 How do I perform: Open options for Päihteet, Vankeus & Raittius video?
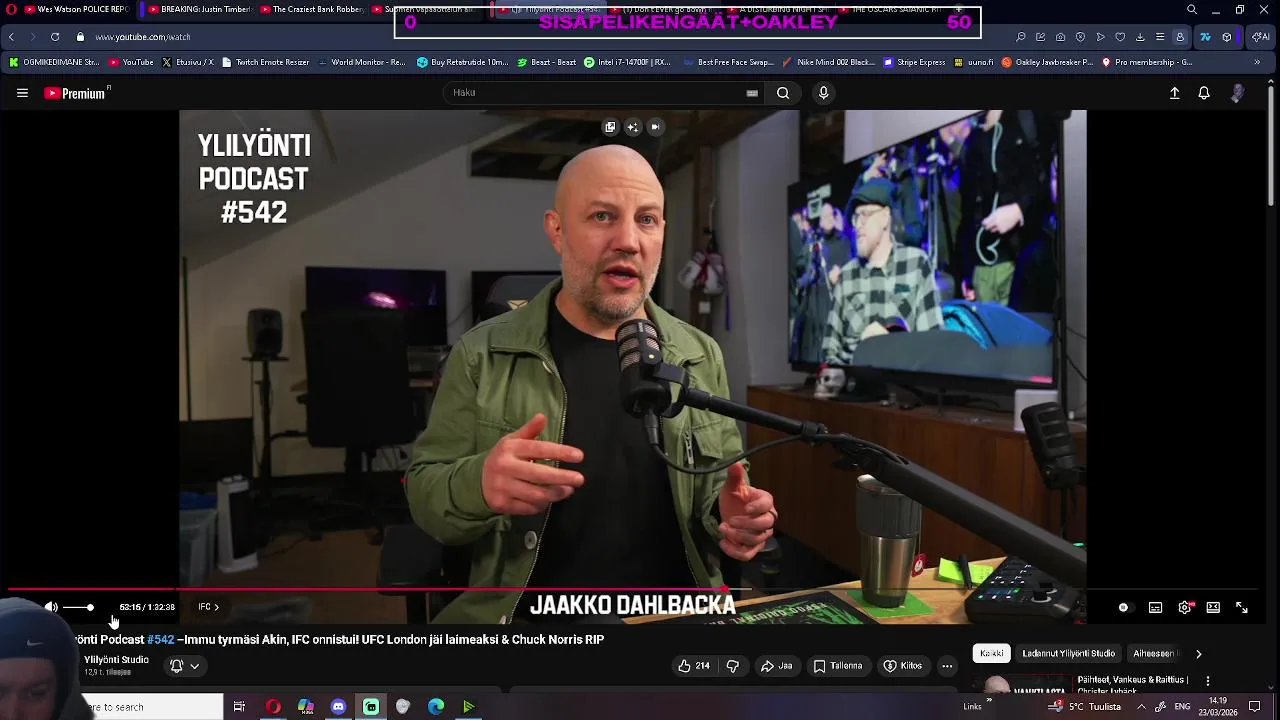tap(1208, 681)
